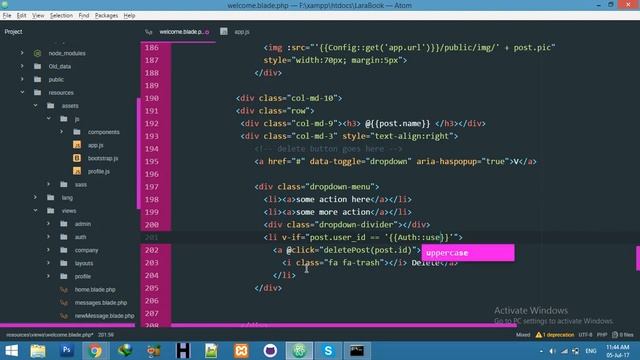
Task: Collapse the views folder chevron
Action: [35, 210]
